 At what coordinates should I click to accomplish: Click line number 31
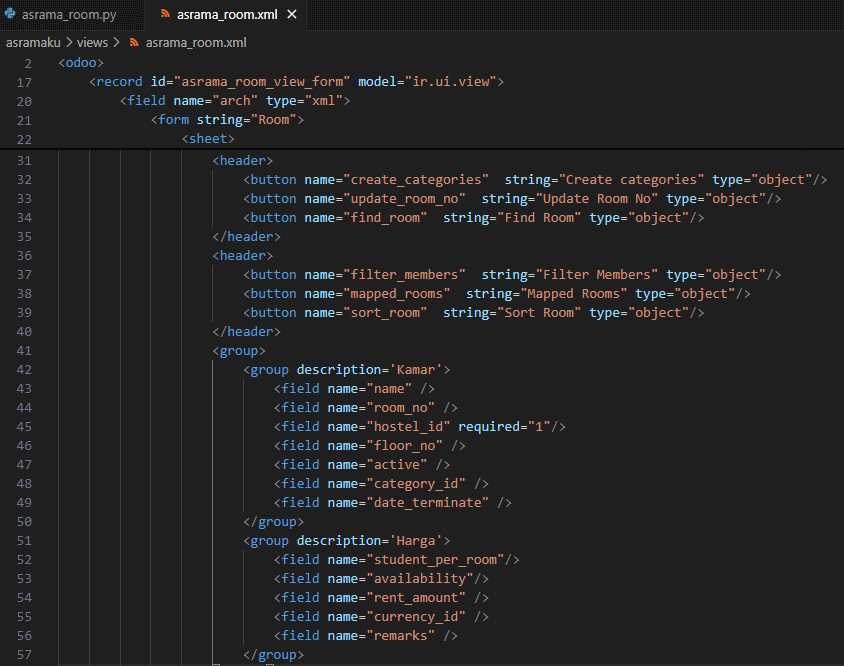click(24, 161)
